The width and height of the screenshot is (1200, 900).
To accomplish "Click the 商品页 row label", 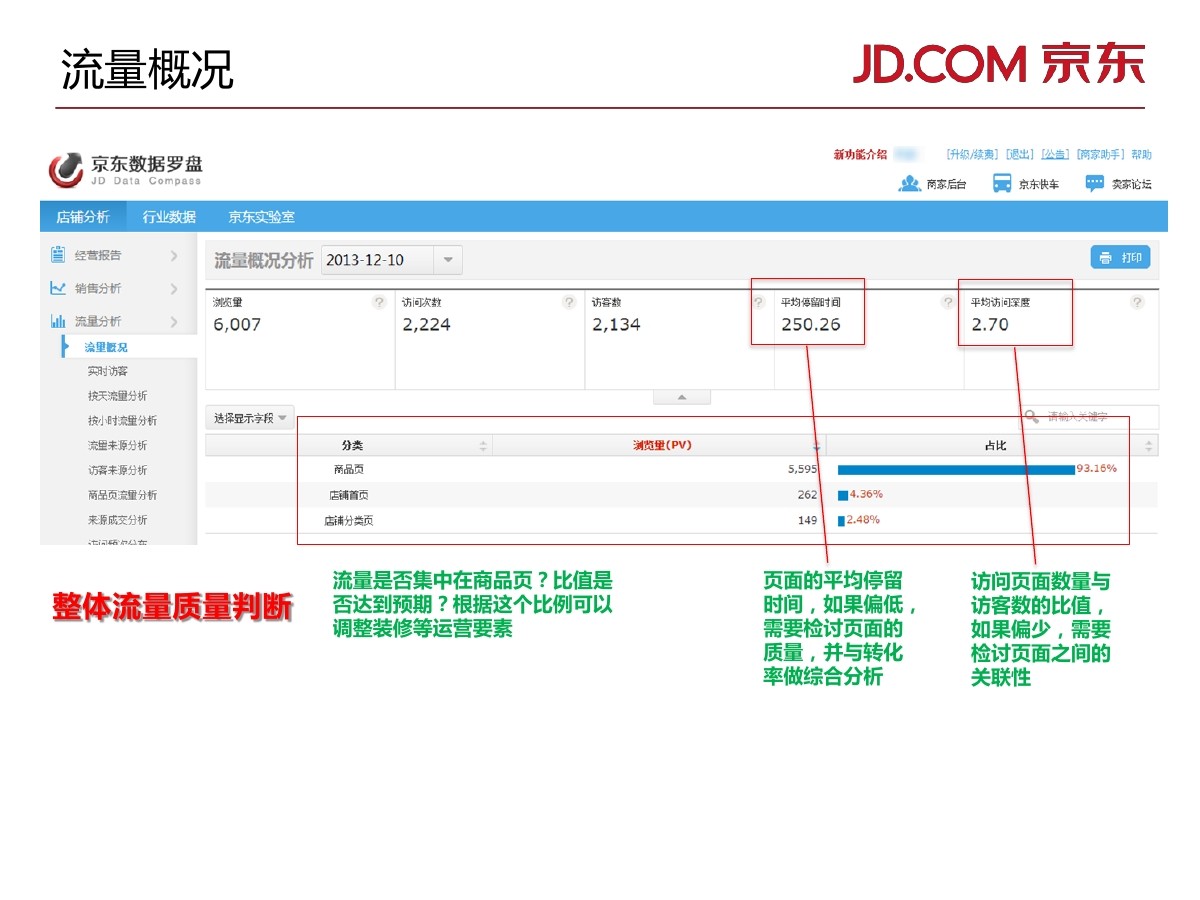I will 350,469.
